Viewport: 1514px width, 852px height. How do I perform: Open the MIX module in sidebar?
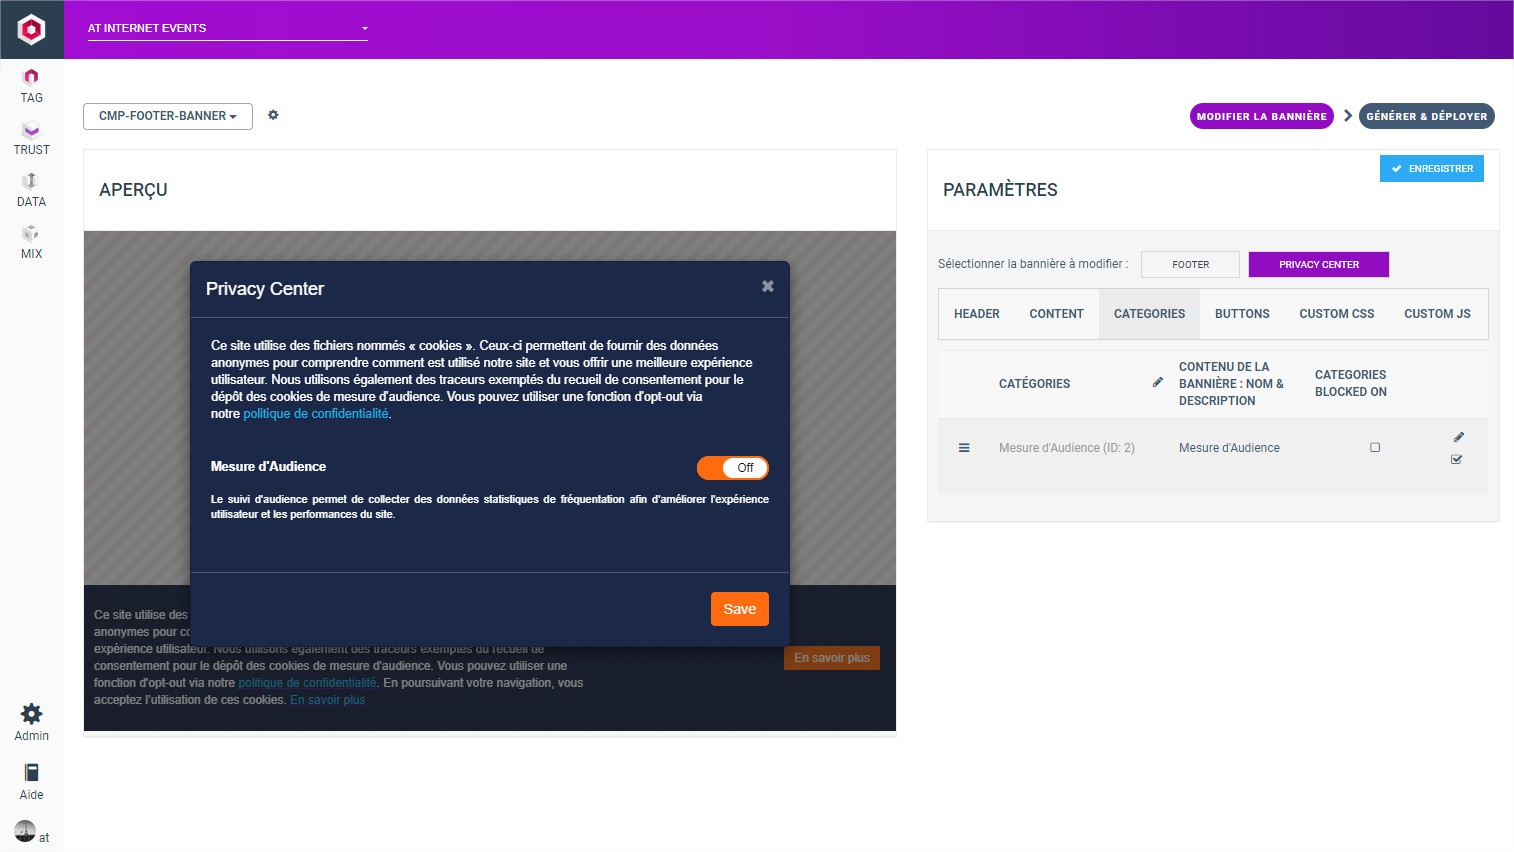pos(31,242)
